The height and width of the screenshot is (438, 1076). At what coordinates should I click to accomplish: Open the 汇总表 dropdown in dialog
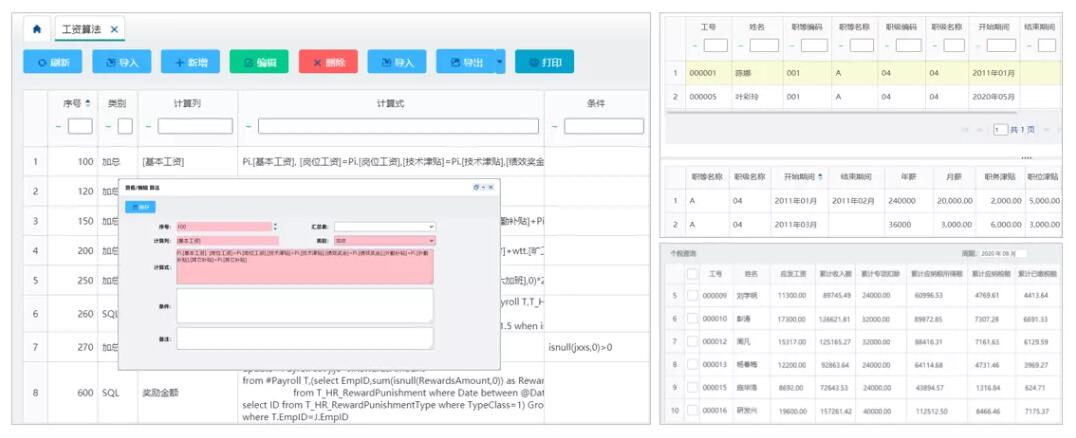(x=384, y=227)
